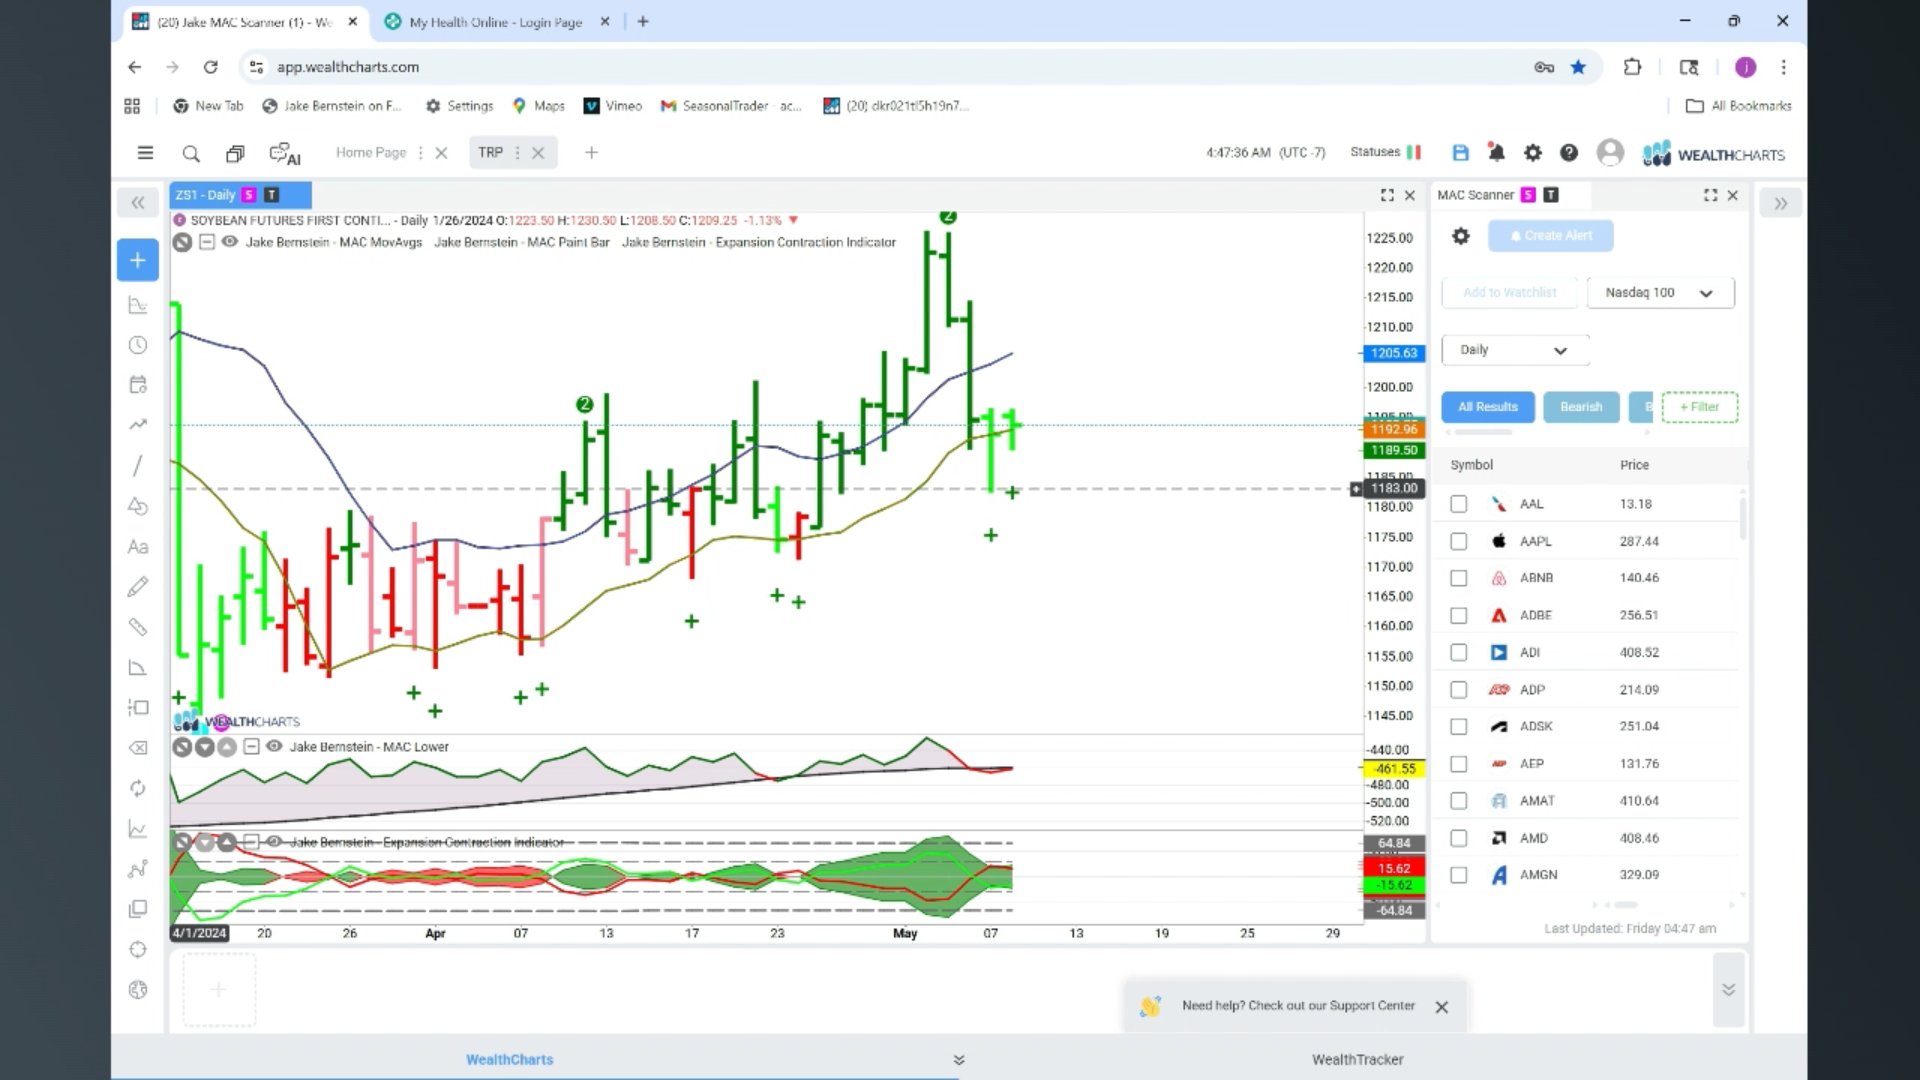
Task: Open the help question mark icon
Action: pos(1569,153)
